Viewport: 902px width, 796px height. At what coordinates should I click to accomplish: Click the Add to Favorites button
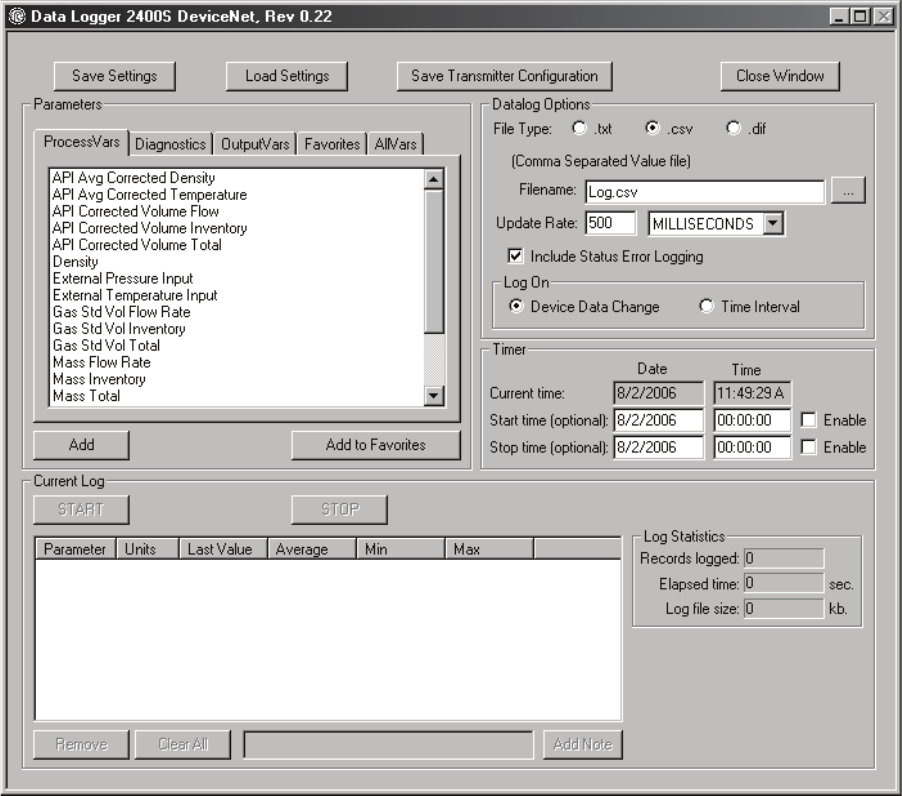point(375,445)
